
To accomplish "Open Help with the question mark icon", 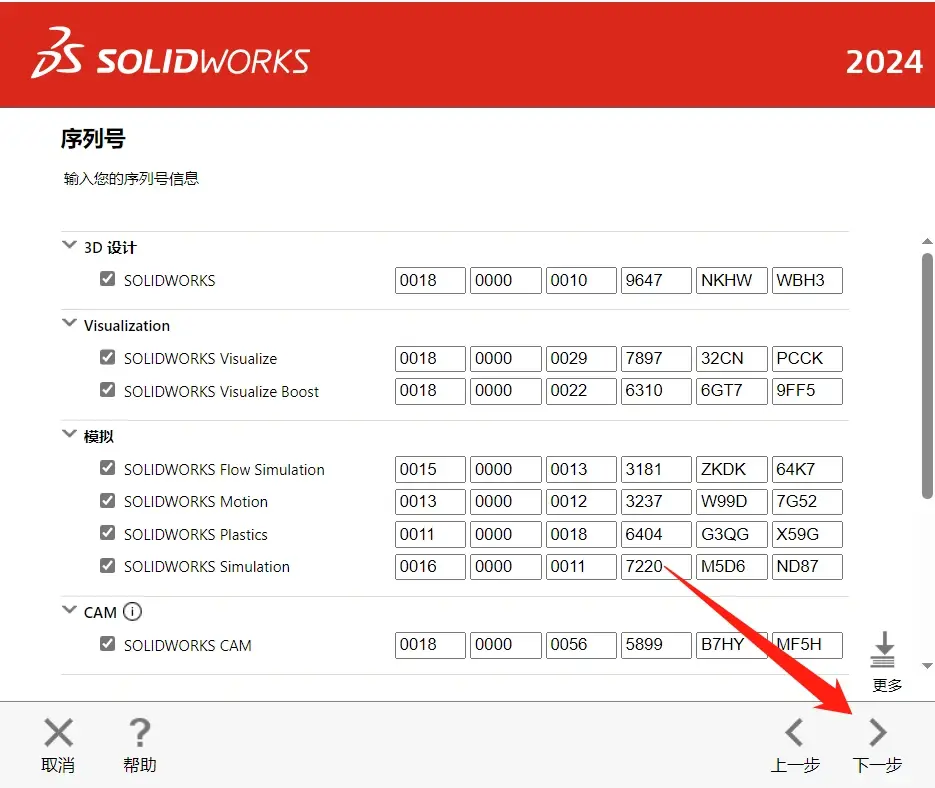I will coord(140,733).
